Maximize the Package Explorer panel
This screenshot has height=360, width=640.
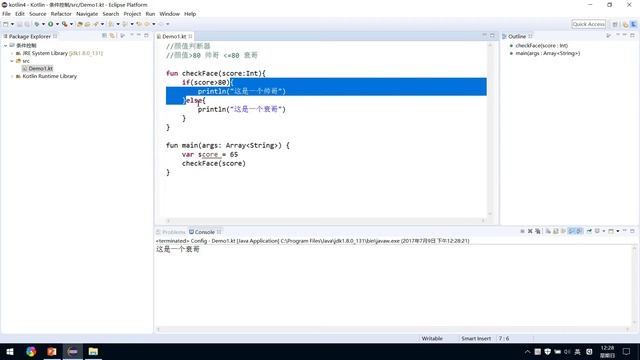[147, 36]
